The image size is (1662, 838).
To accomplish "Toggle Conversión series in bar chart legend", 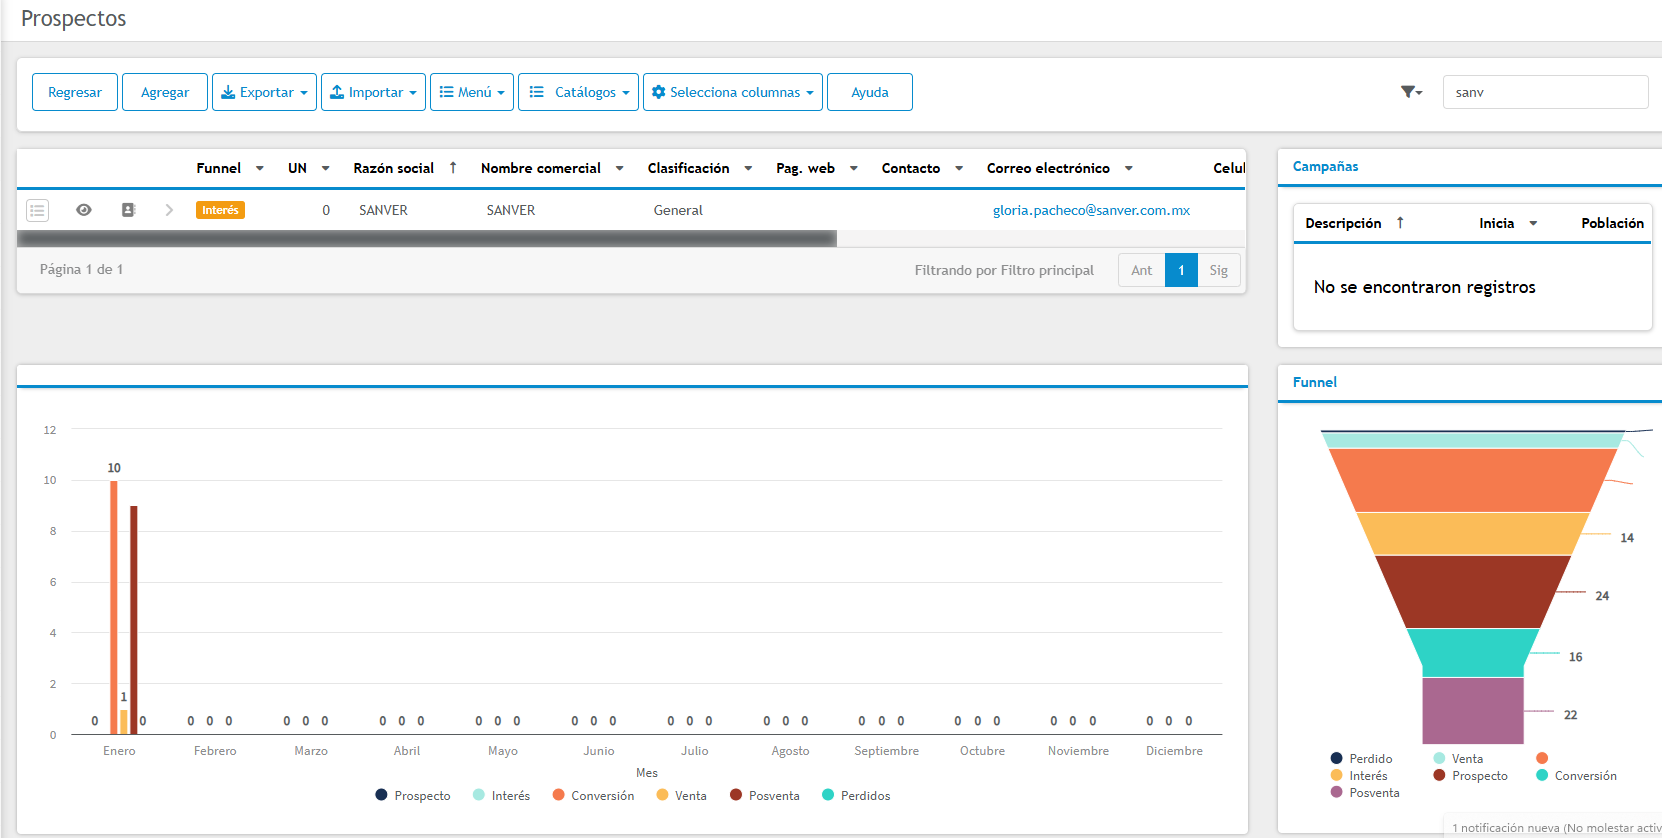I will coord(593,796).
